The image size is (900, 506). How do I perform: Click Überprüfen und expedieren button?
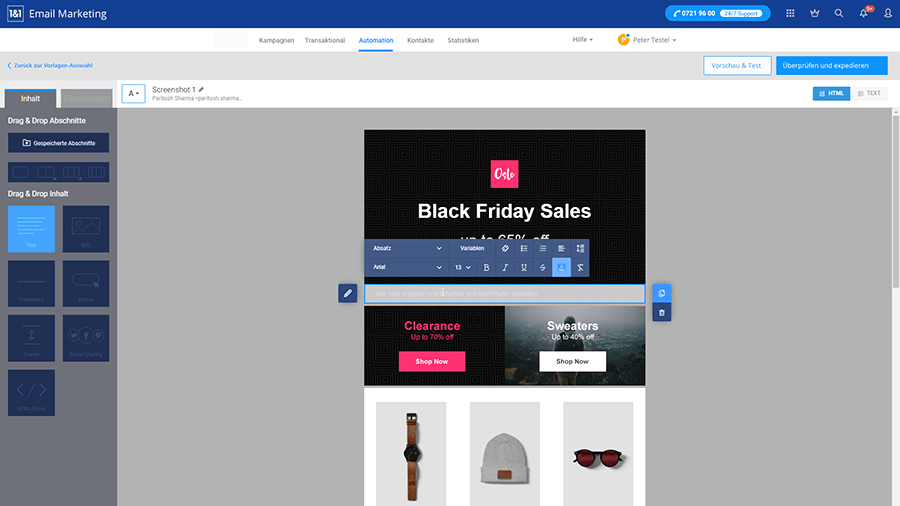pos(831,65)
